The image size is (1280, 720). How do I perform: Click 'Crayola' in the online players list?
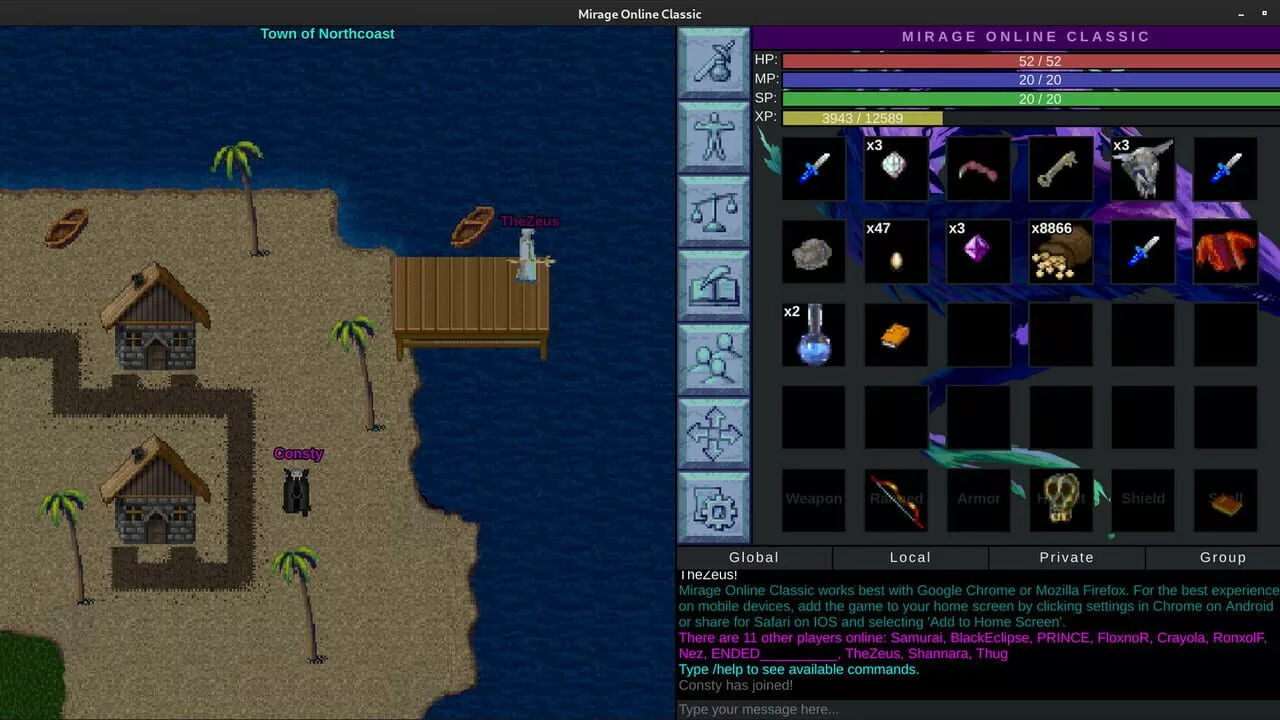[x=1182, y=637]
